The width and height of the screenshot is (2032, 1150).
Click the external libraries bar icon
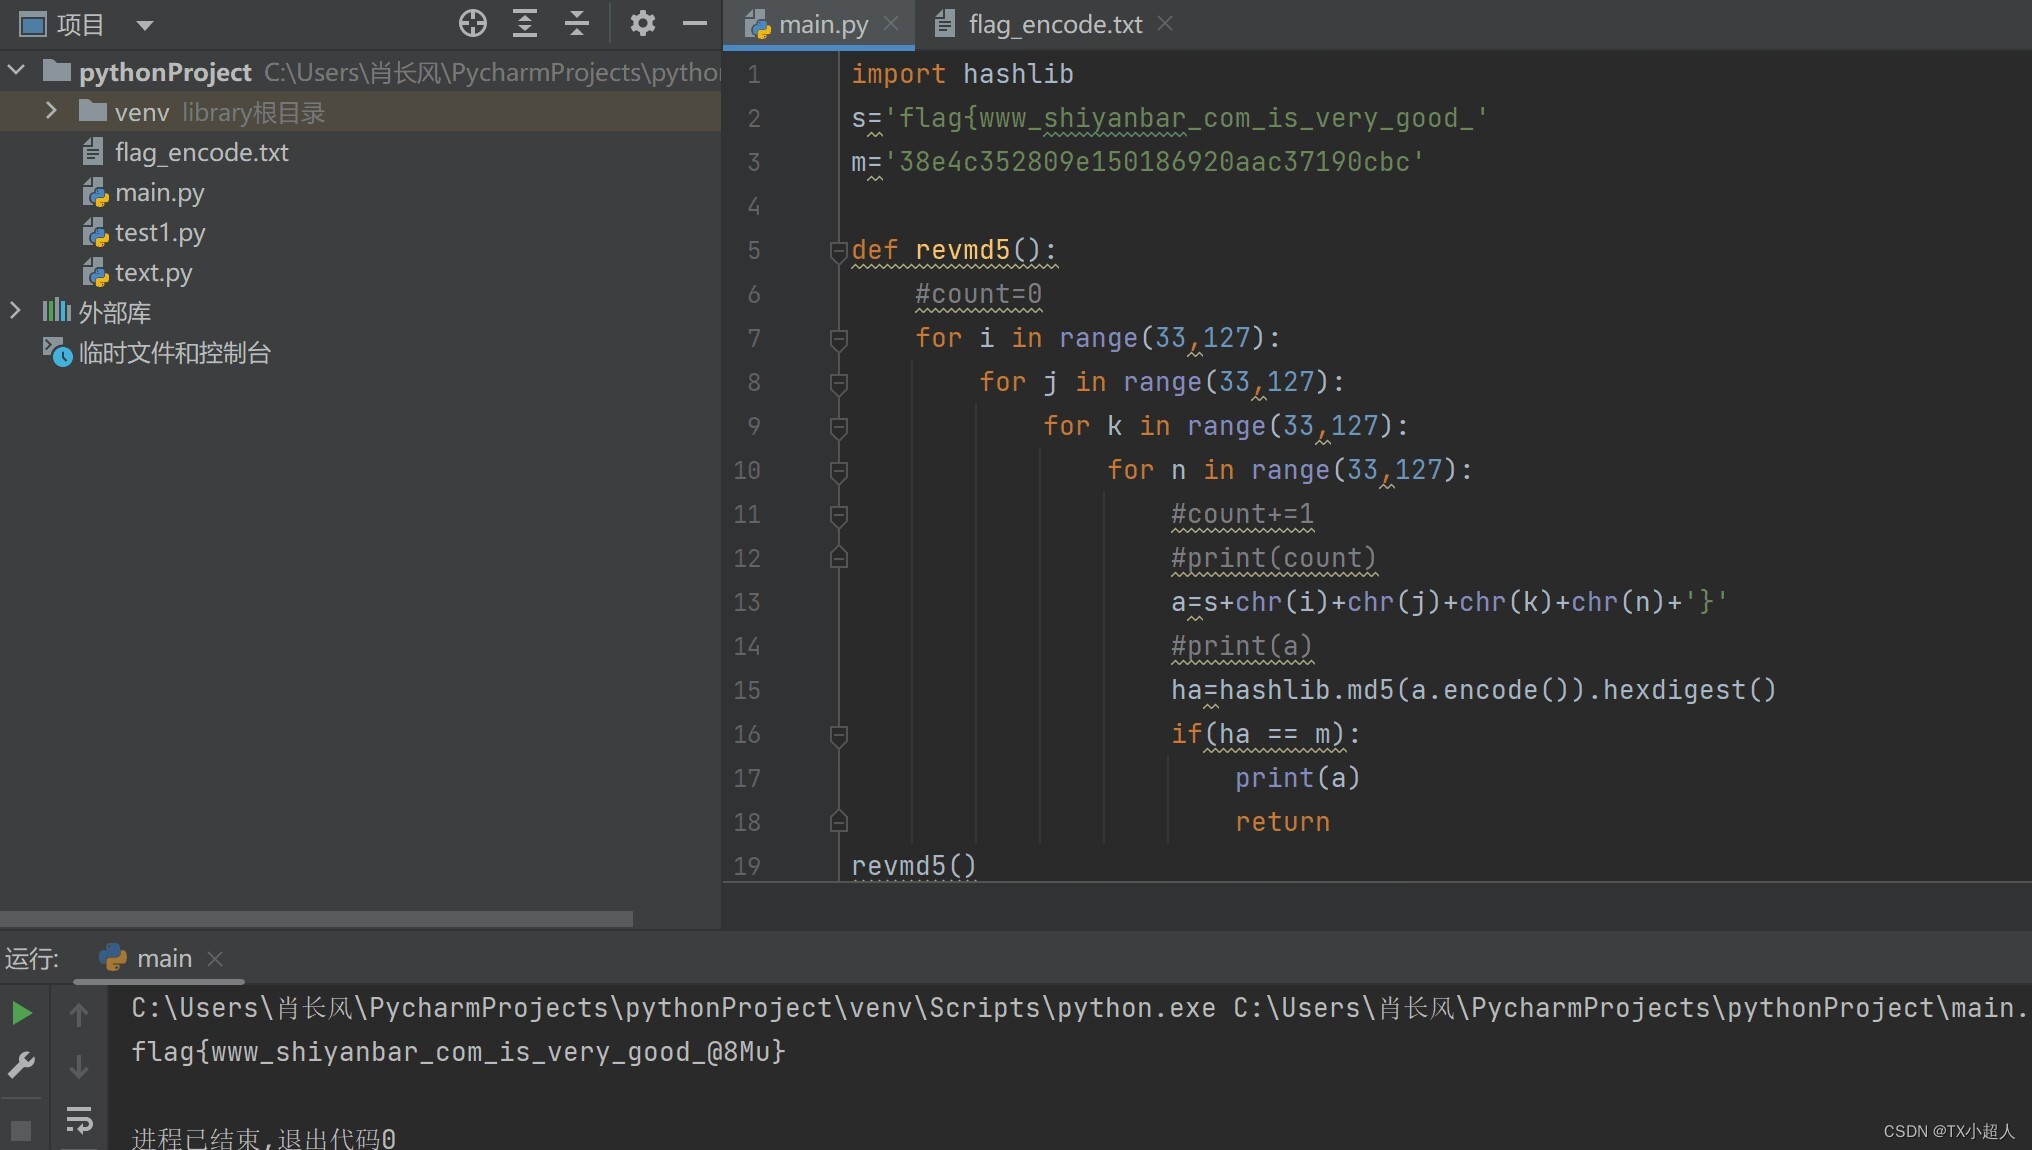tap(56, 311)
